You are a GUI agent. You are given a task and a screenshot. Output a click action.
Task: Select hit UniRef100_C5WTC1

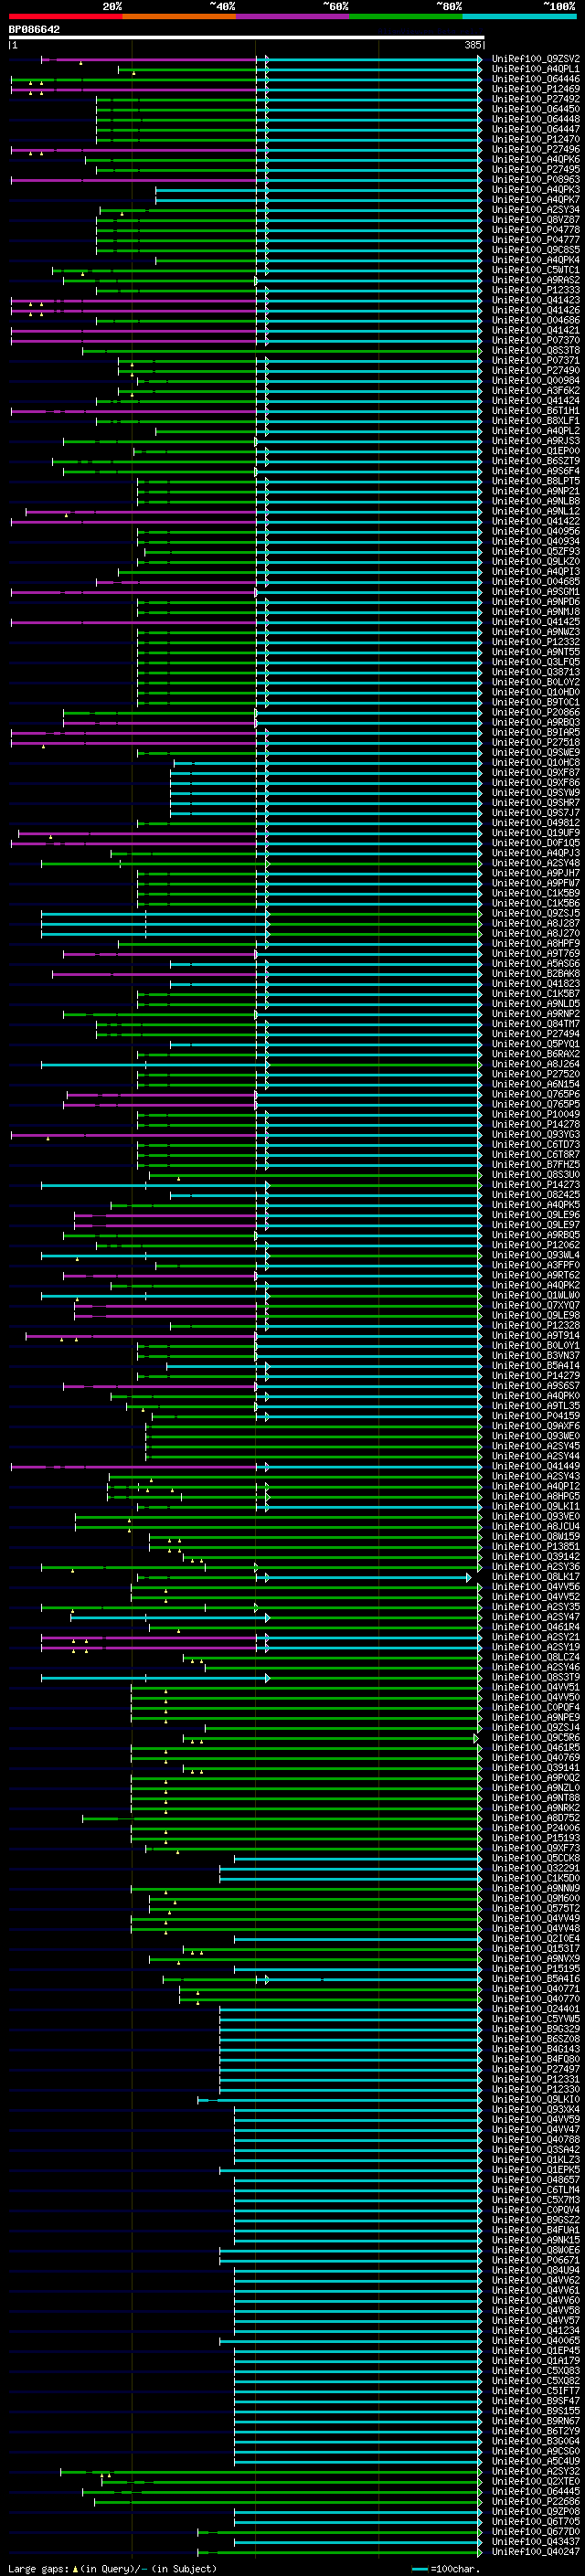[x=536, y=271]
